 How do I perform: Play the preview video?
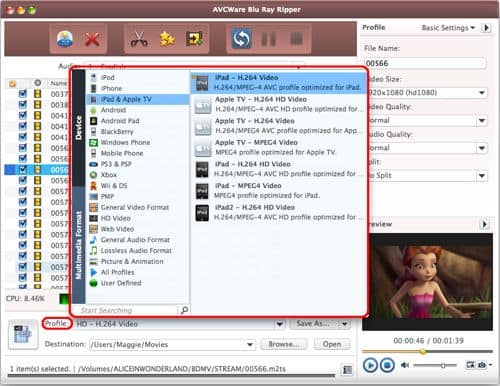tap(370, 365)
